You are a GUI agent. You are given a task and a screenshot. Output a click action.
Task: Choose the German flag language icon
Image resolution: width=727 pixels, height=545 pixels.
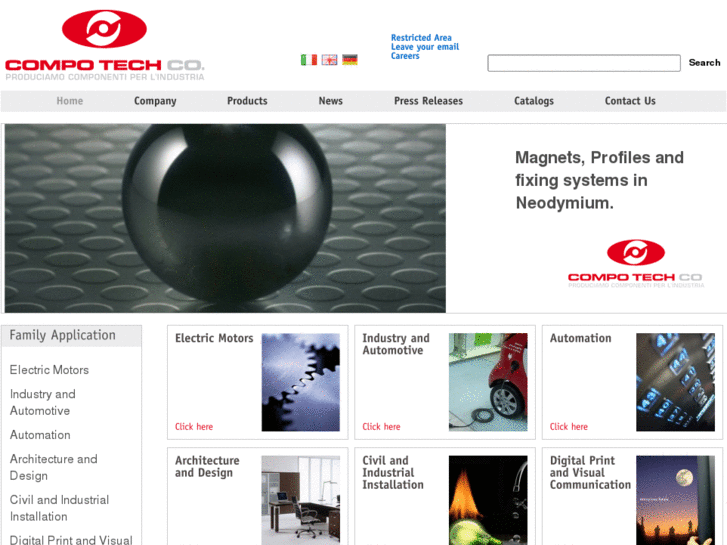(x=350, y=60)
